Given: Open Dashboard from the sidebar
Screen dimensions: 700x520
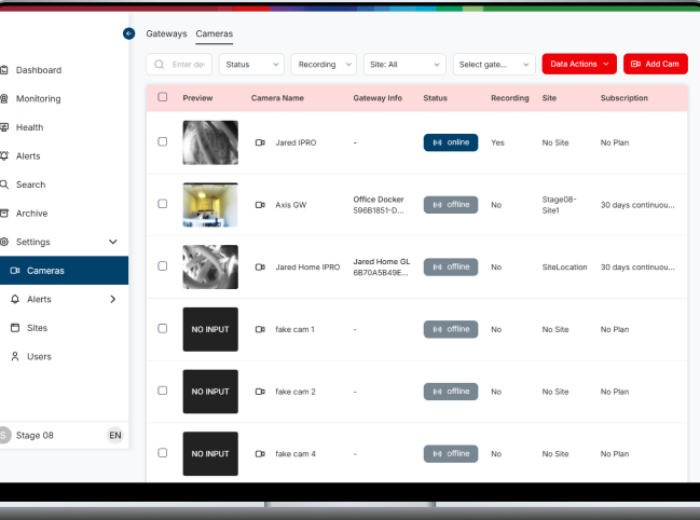Looking at the screenshot, I should tap(38, 70).
